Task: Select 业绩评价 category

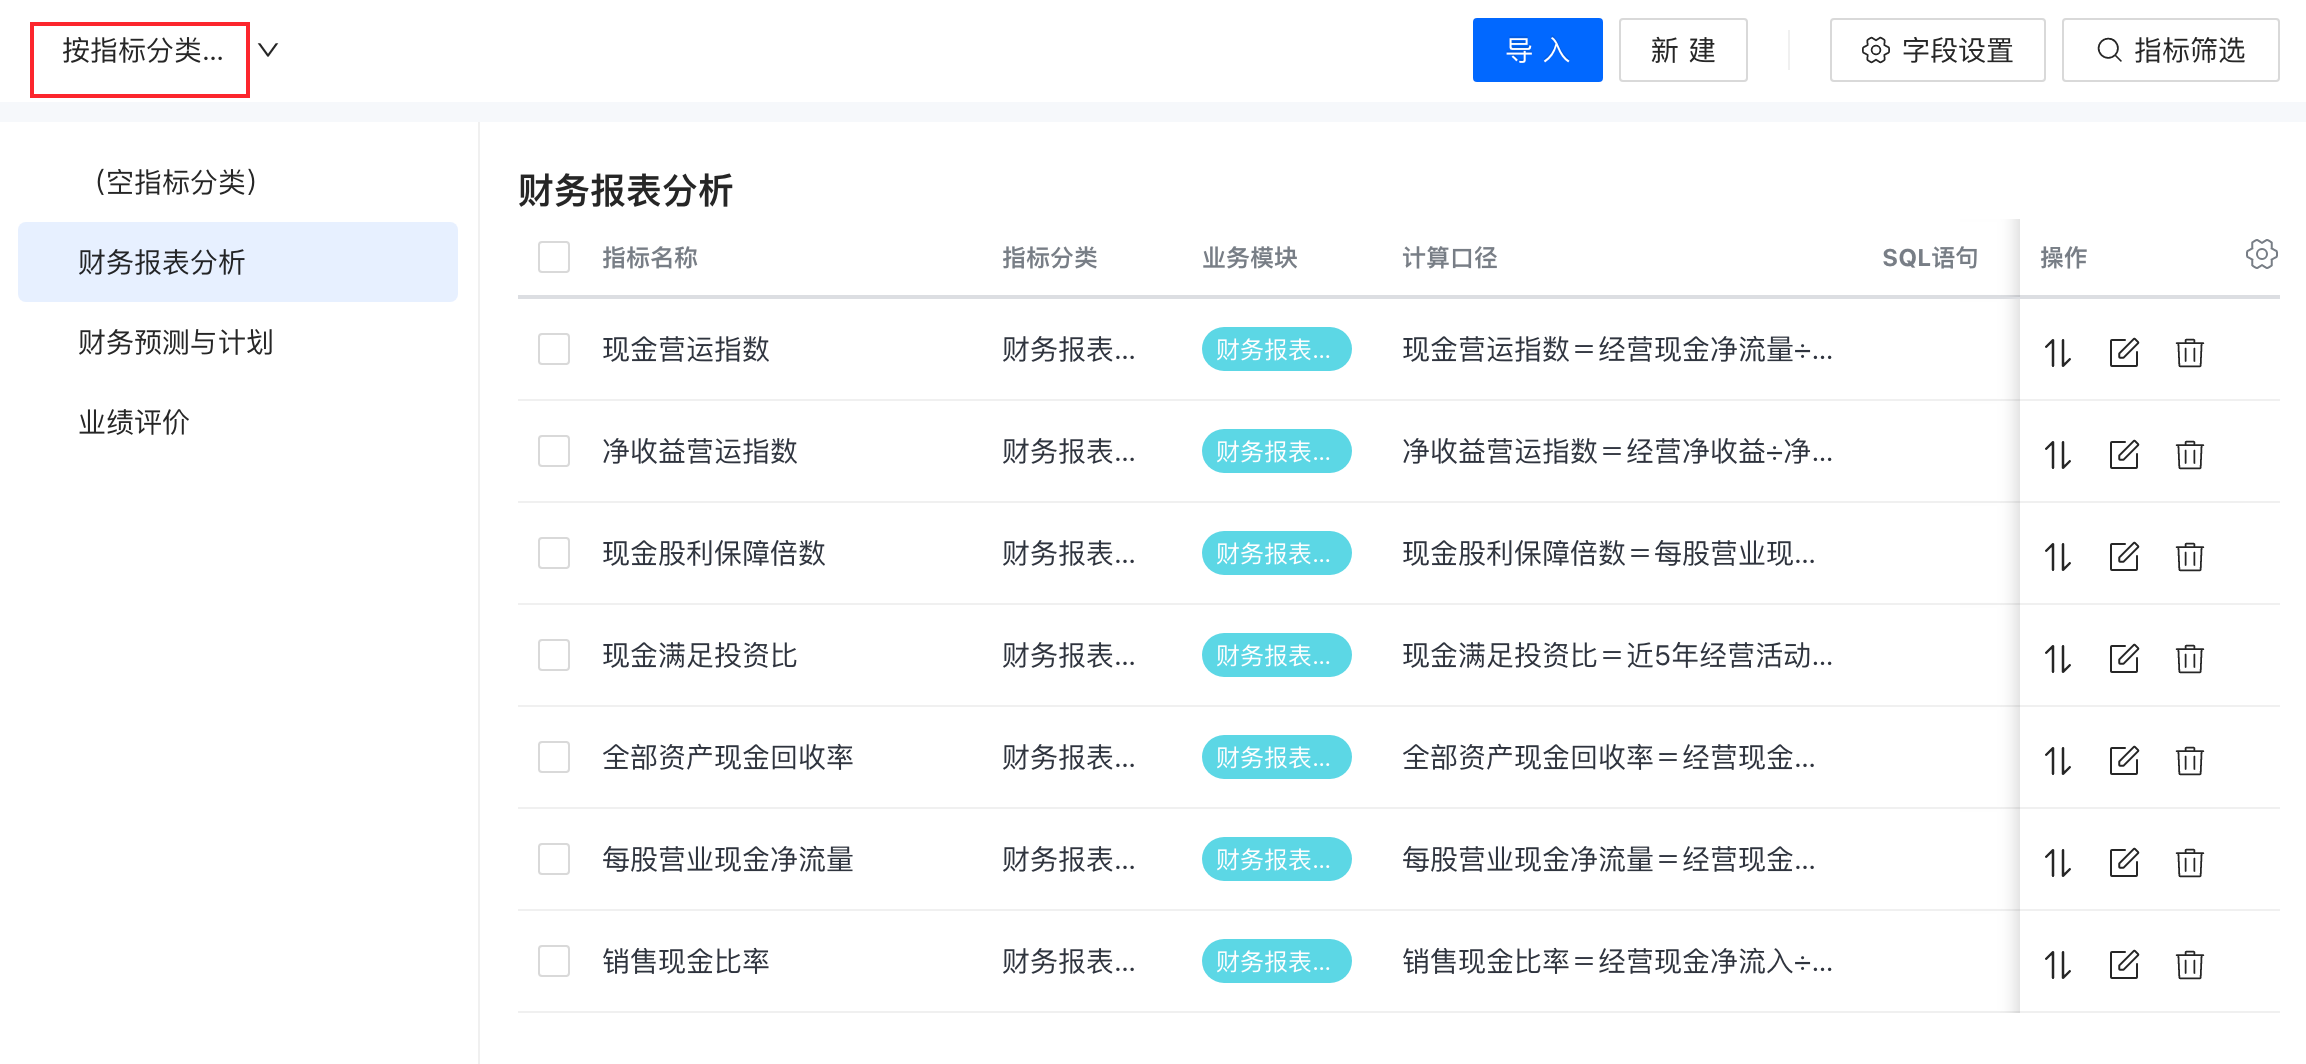Action: pos(238,422)
